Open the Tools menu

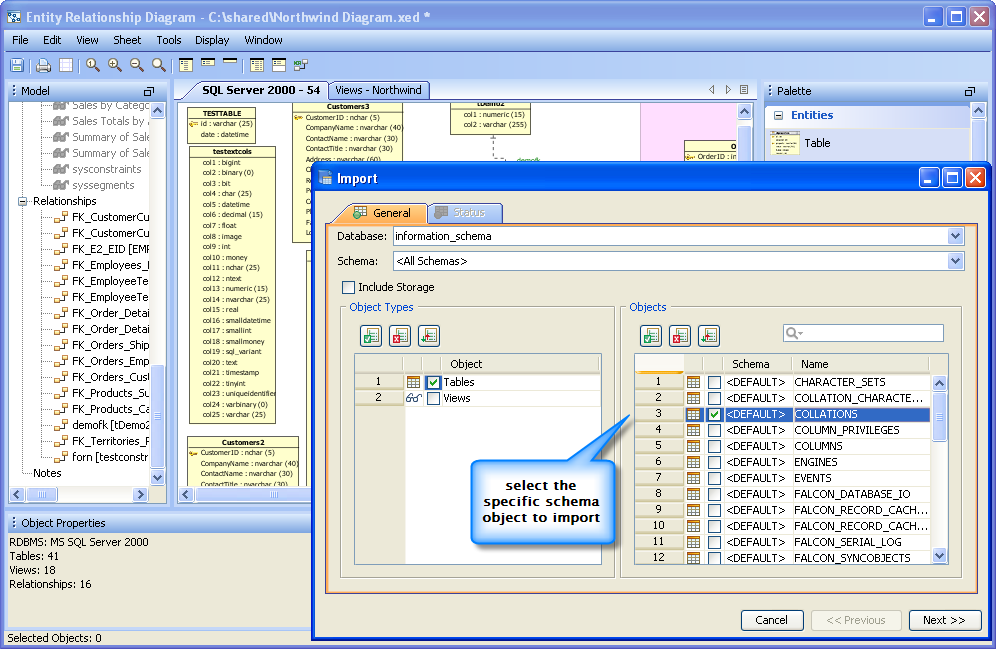click(169, 40)
